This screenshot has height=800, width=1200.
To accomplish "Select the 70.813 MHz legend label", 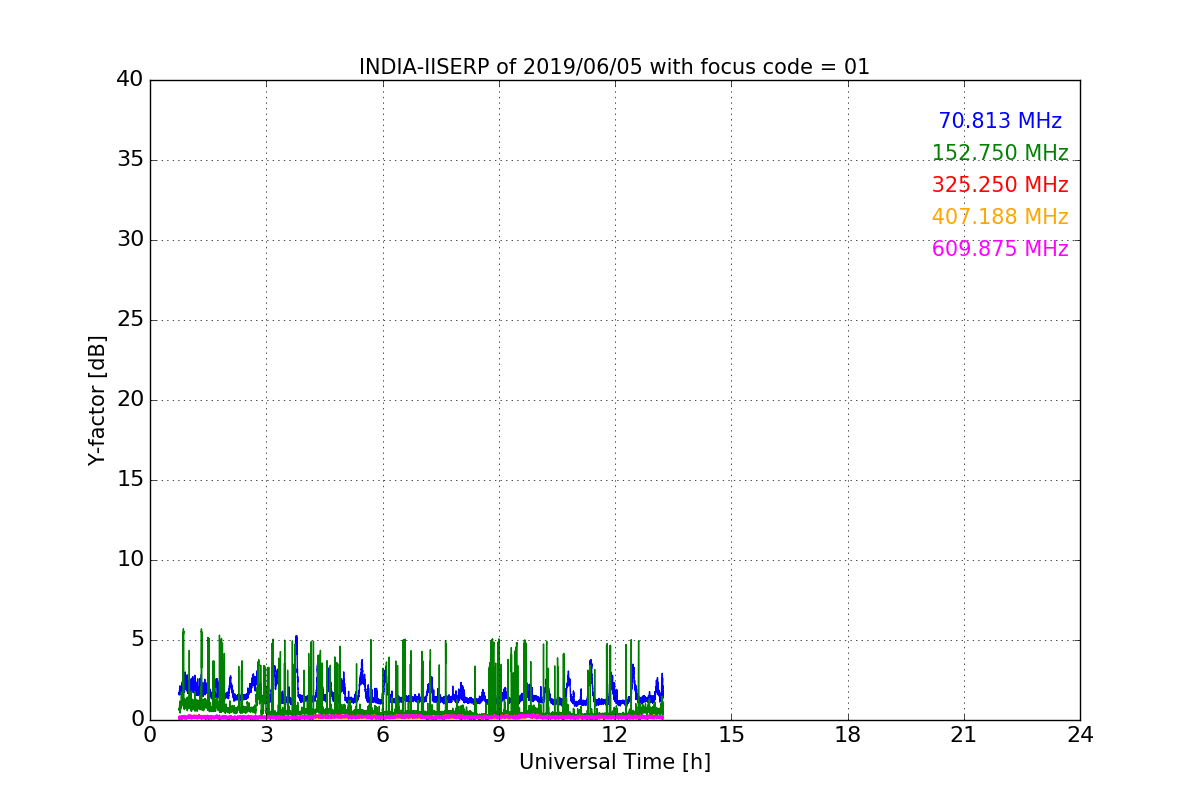I will pos(1000,121).
